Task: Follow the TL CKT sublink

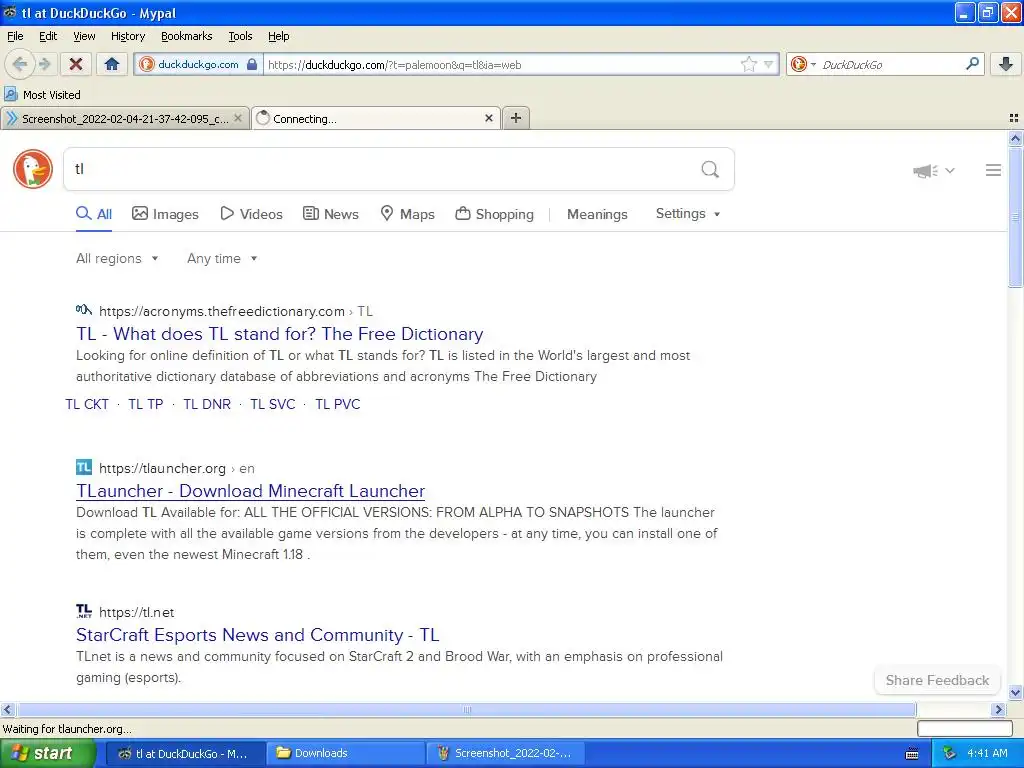Action: 87,404
